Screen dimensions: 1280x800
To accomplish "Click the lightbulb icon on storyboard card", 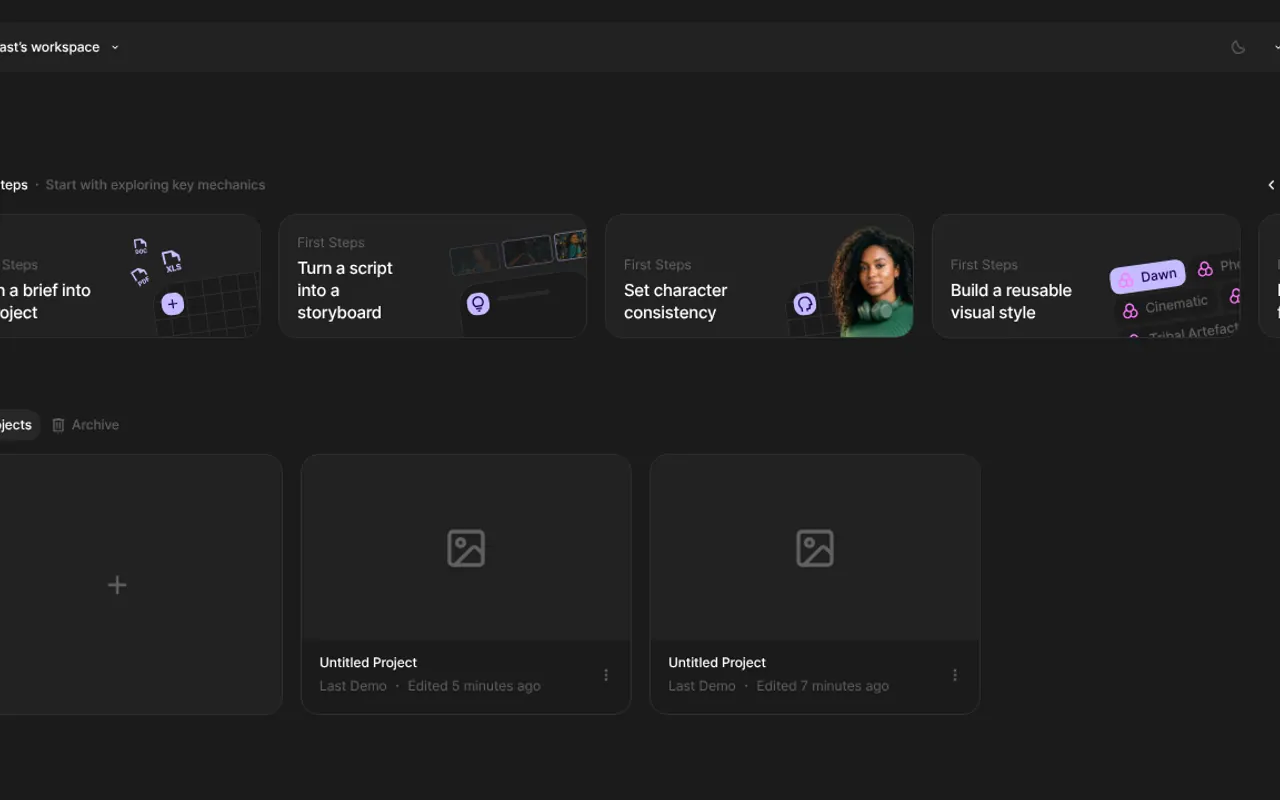I will pyautogui.click(x=478, y=303).
